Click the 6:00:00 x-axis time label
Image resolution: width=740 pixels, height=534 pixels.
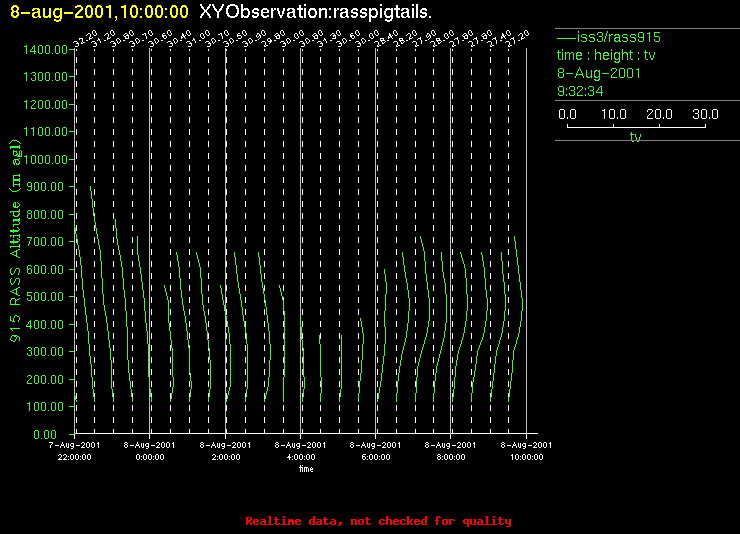click(376, 457)
